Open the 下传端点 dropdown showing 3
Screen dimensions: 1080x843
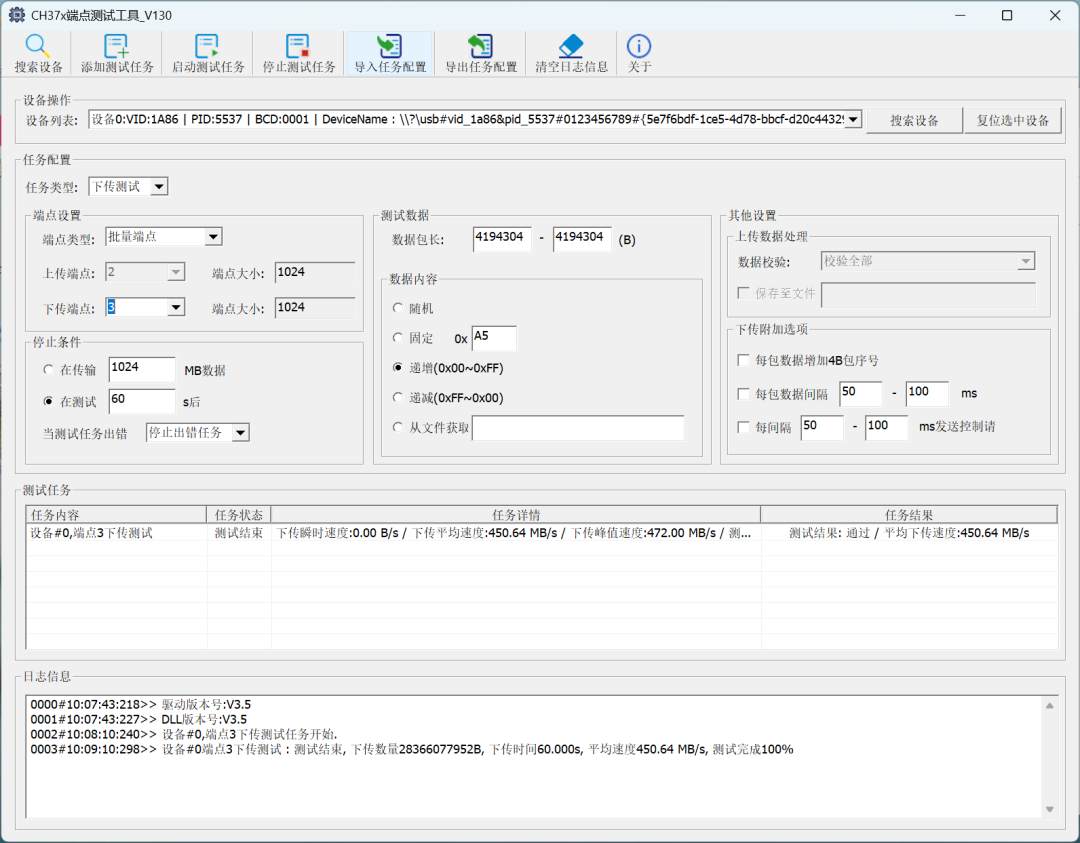click(x=176, y=307)
